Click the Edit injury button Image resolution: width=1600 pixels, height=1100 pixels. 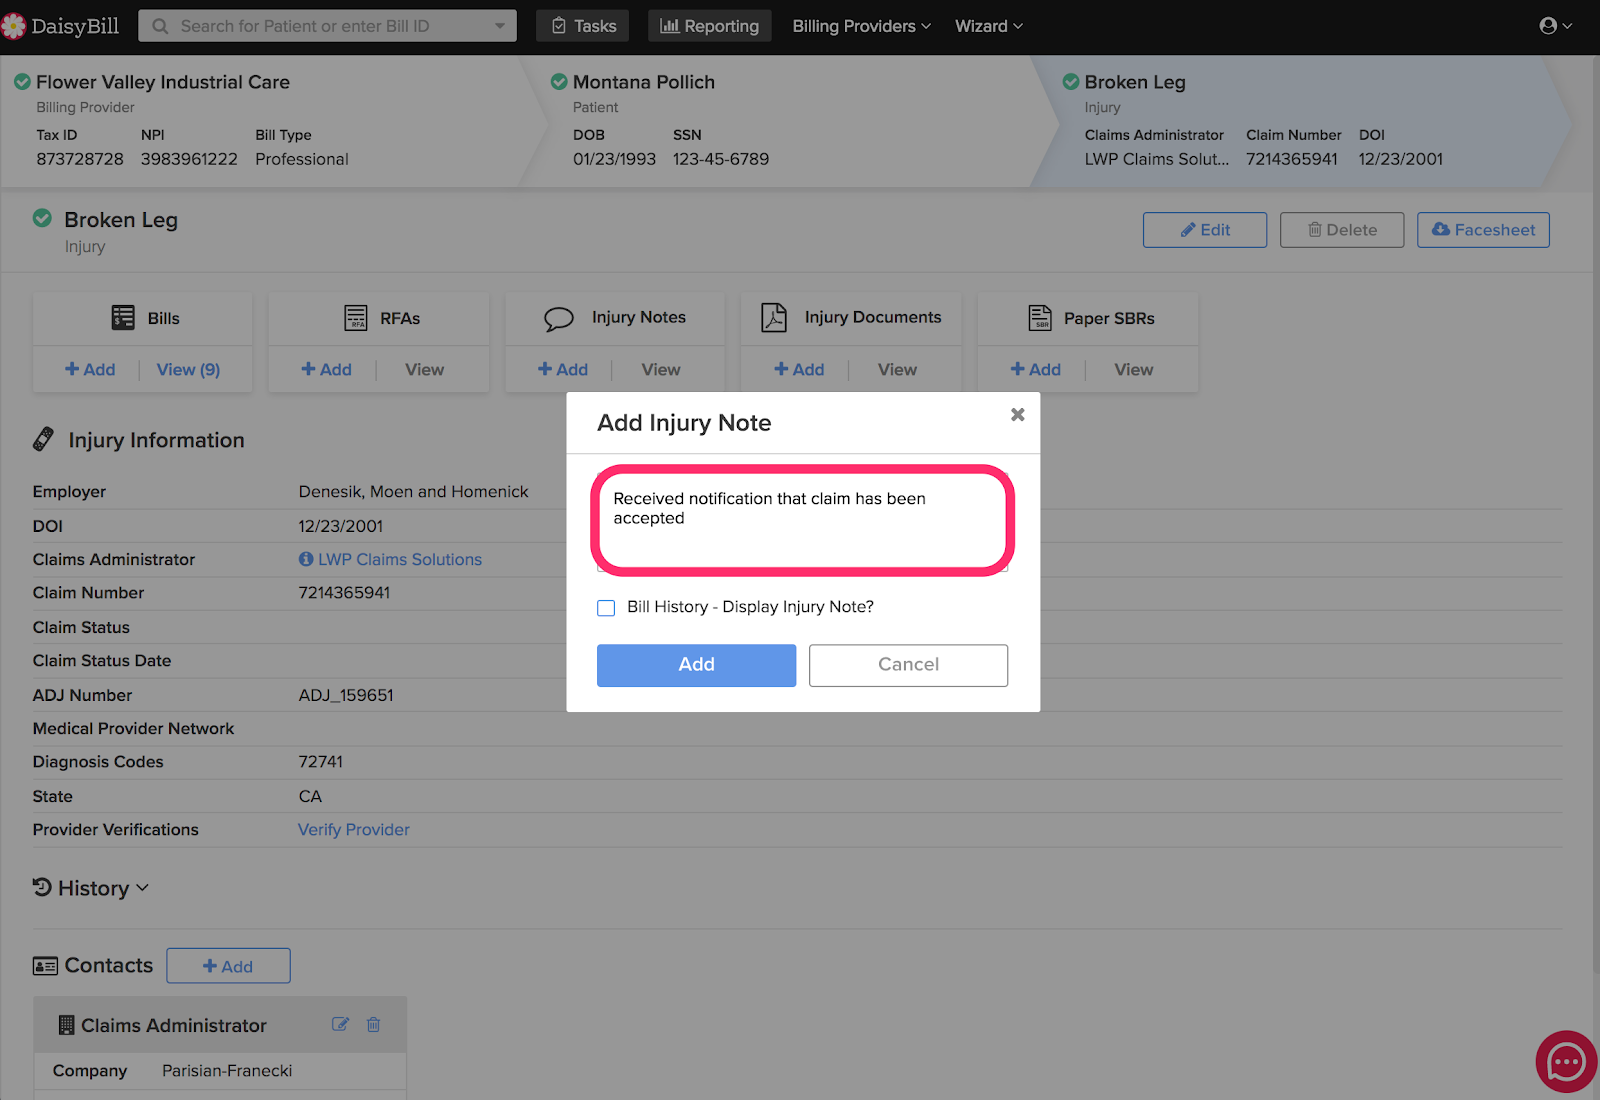[x=1205, y=230]
